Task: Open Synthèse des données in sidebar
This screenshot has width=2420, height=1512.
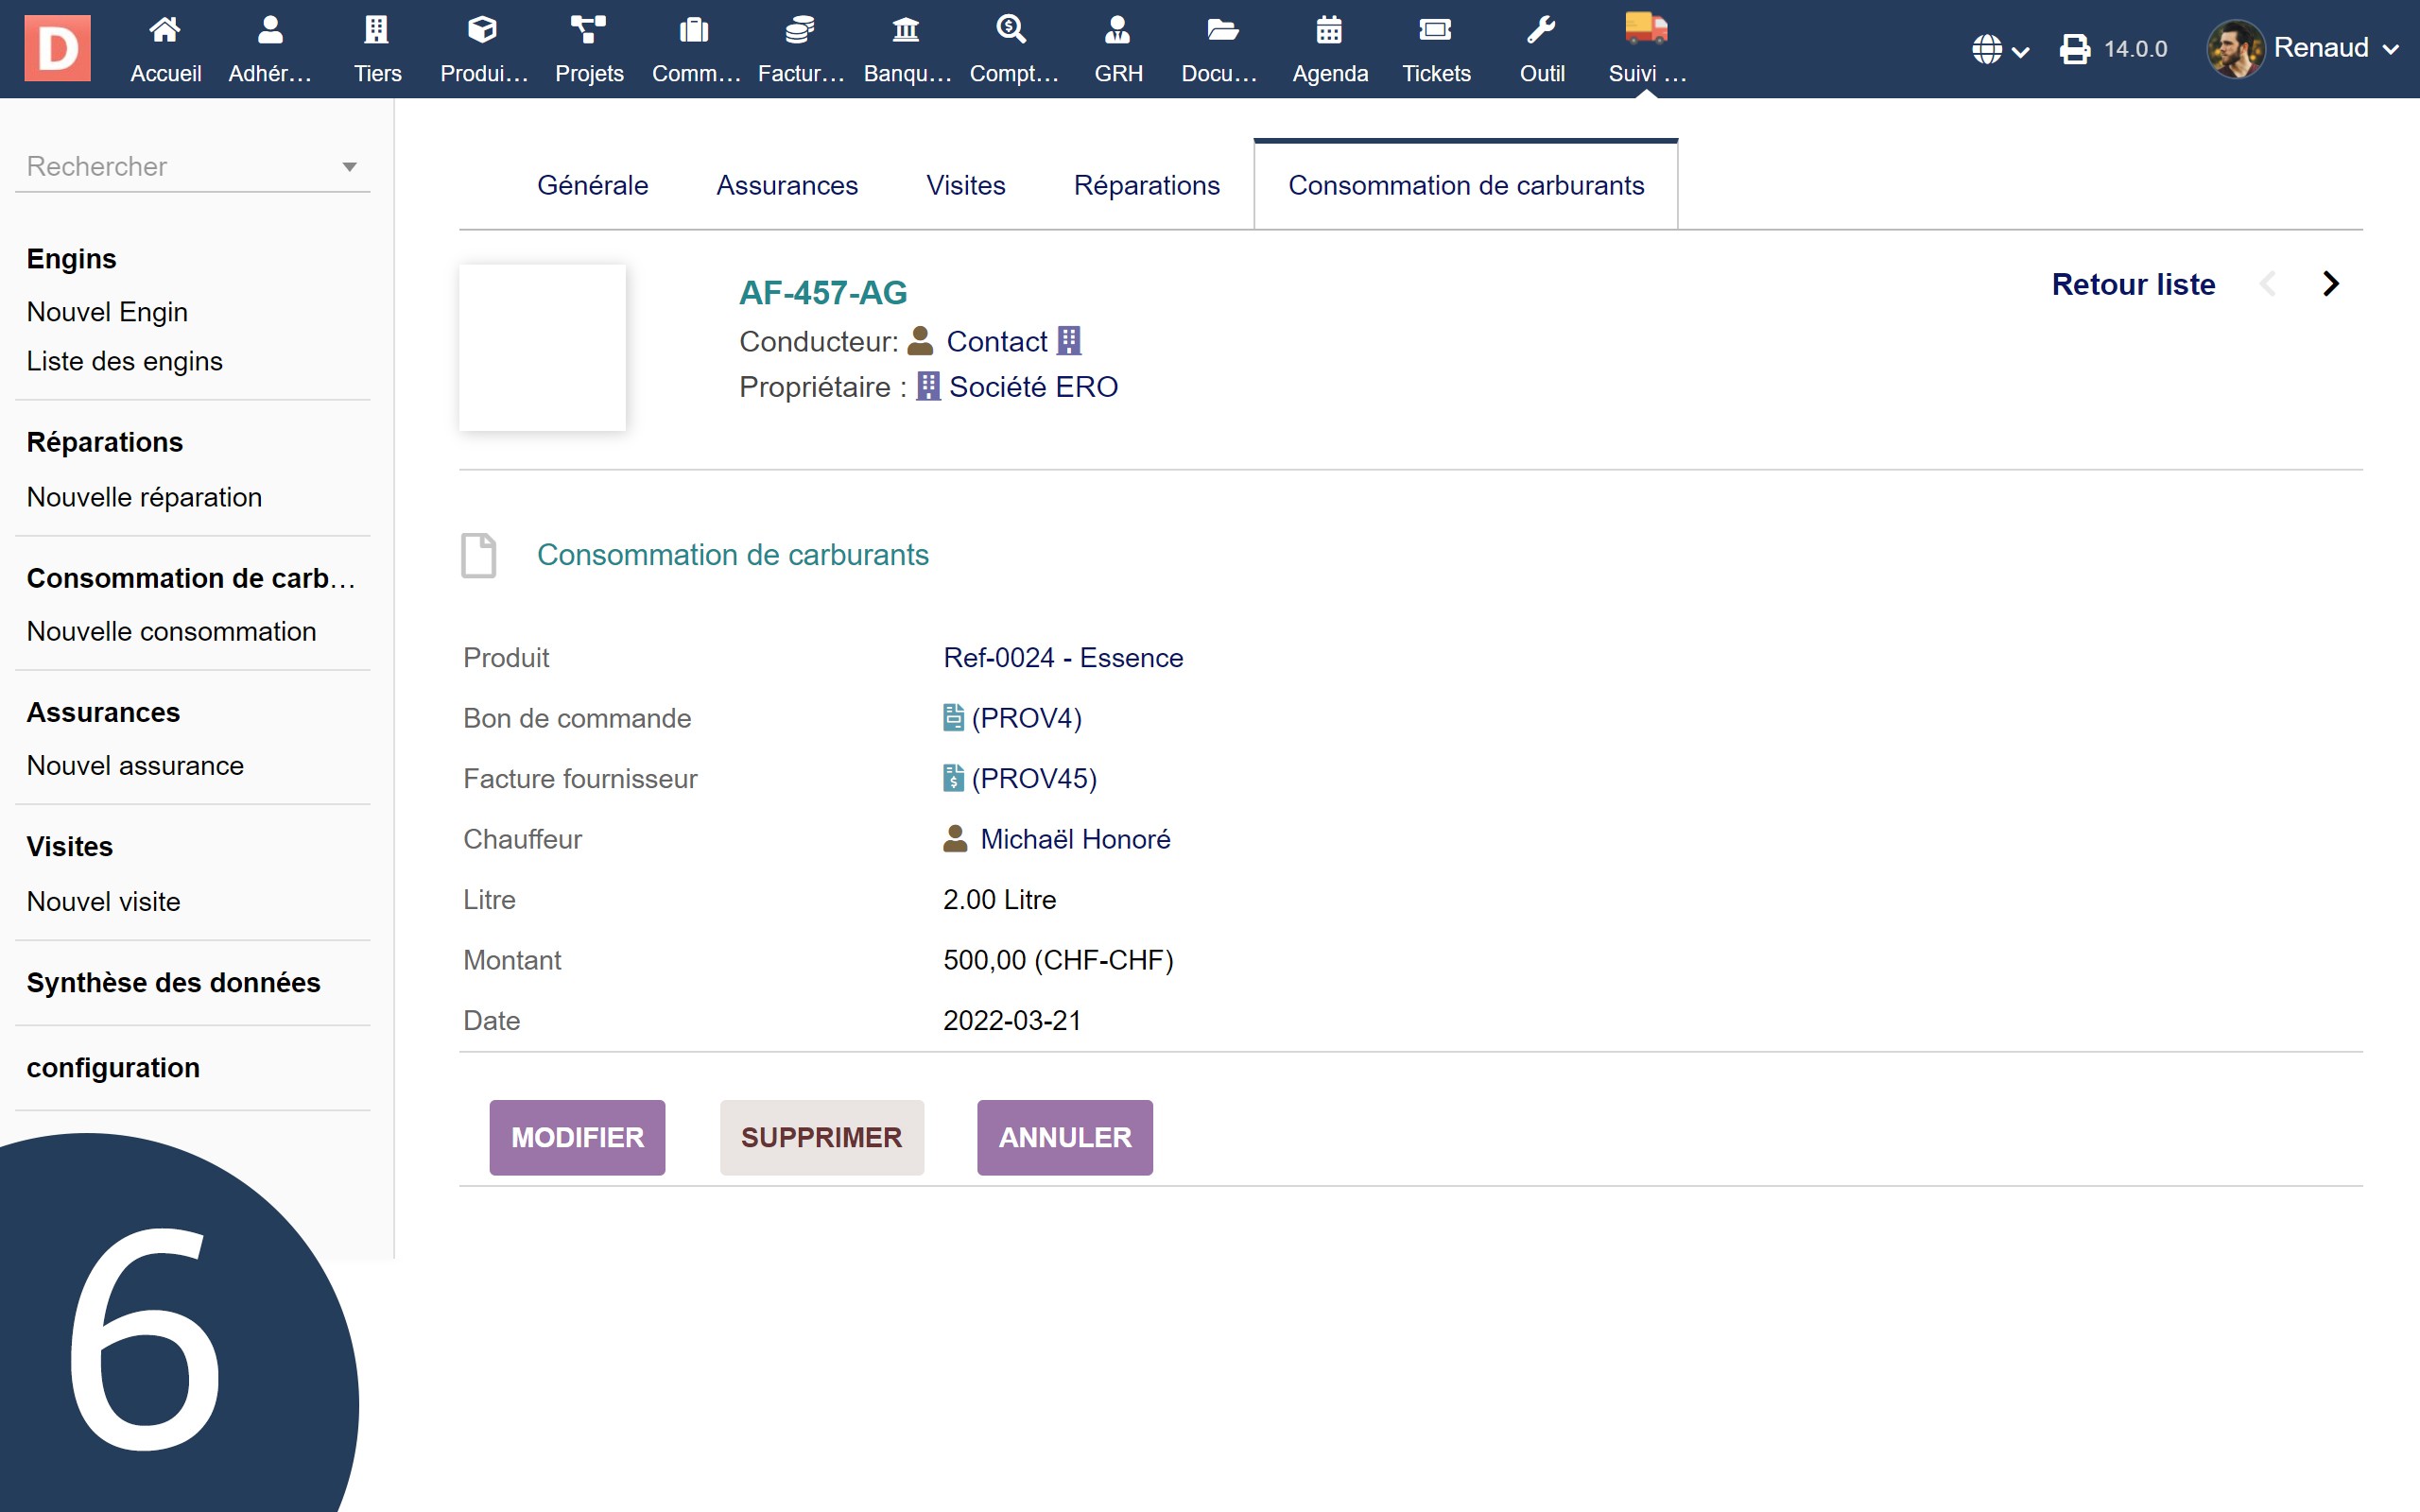Action: pyautogui.click(x=173, y=982)
